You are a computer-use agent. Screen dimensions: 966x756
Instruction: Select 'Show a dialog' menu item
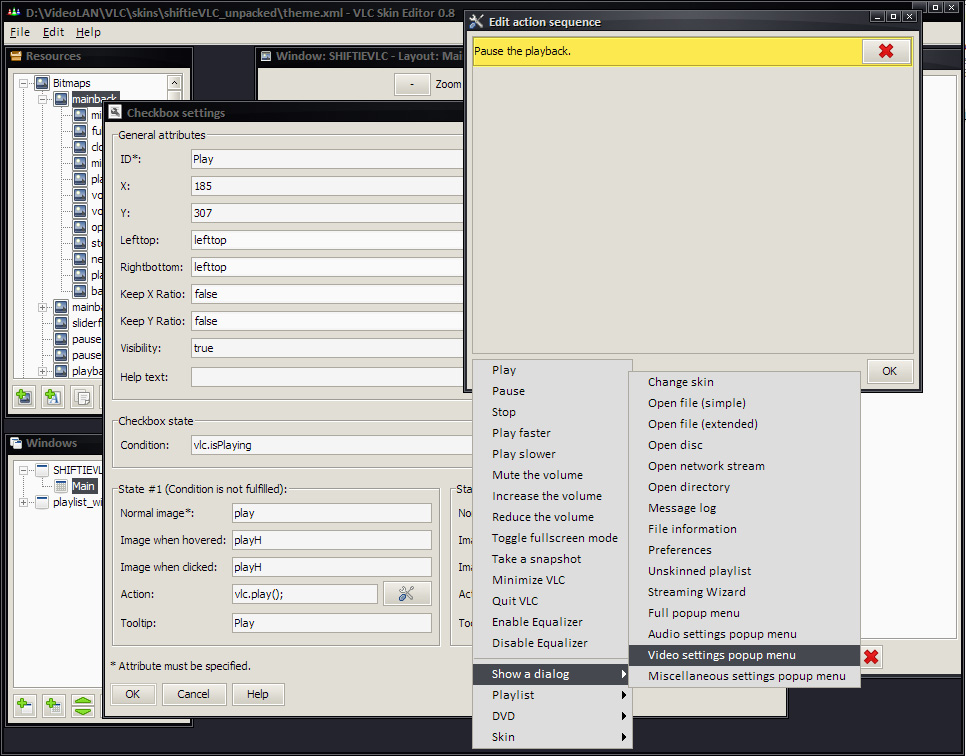553,674
